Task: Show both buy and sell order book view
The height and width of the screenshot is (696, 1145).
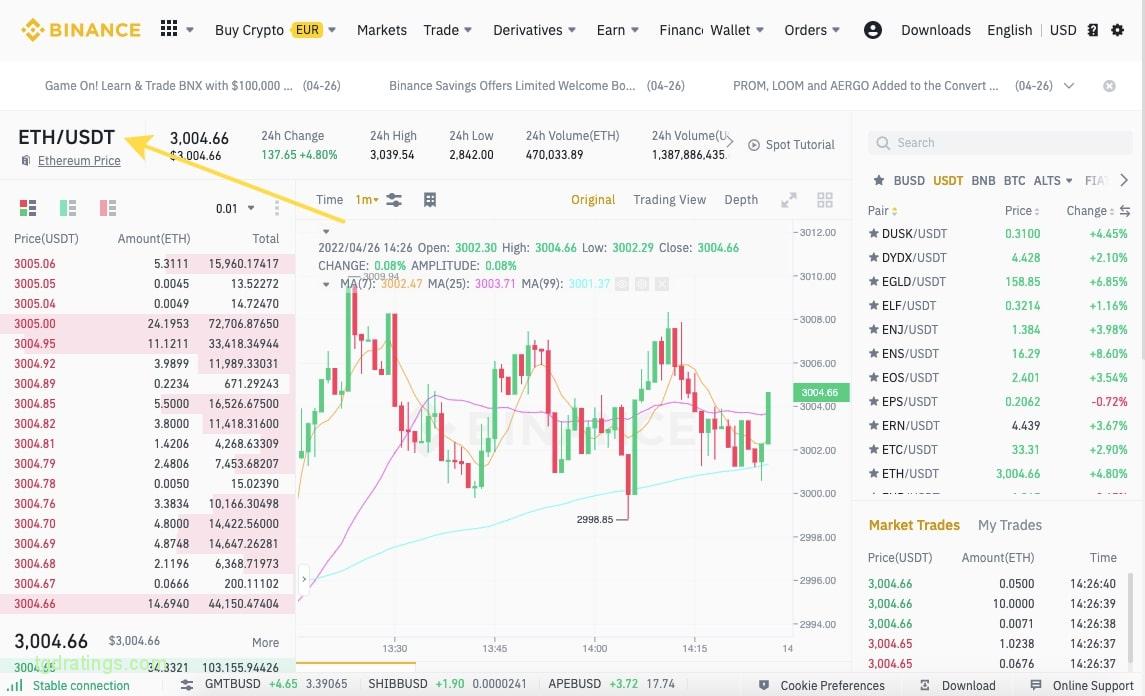Action: point(28,208)
